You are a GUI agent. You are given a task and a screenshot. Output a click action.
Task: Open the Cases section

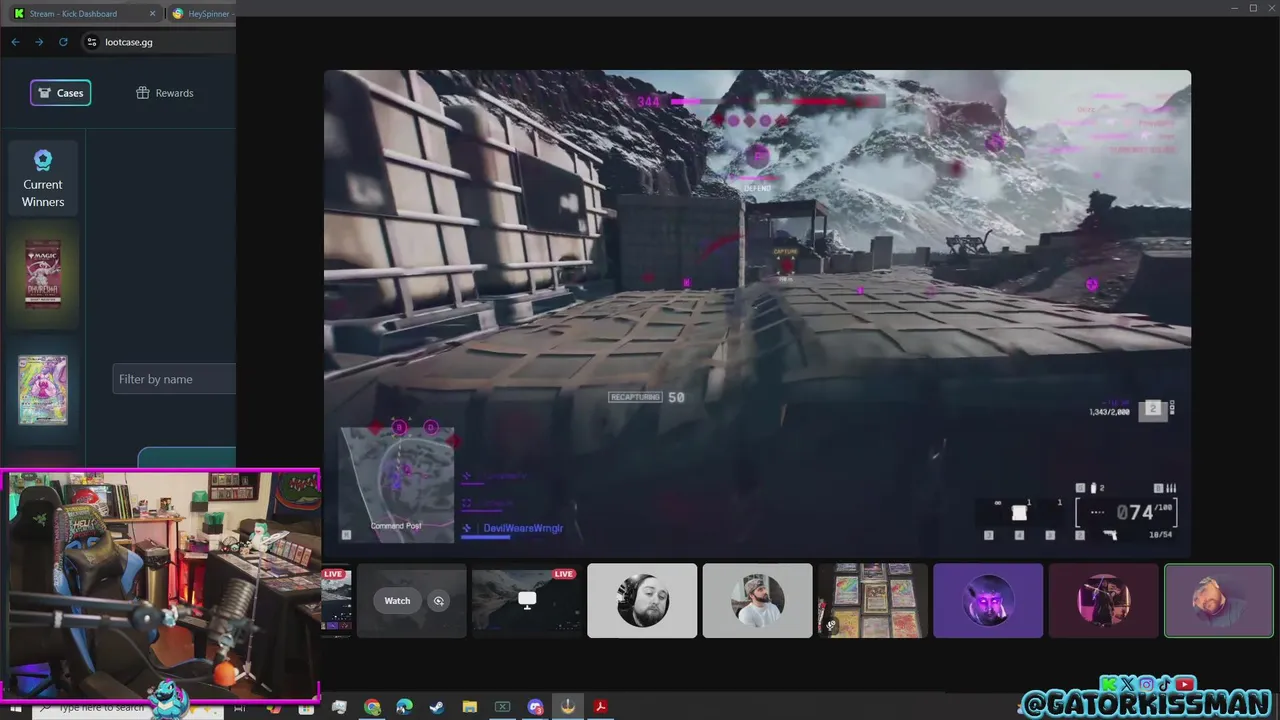click(x=60, y=93)
